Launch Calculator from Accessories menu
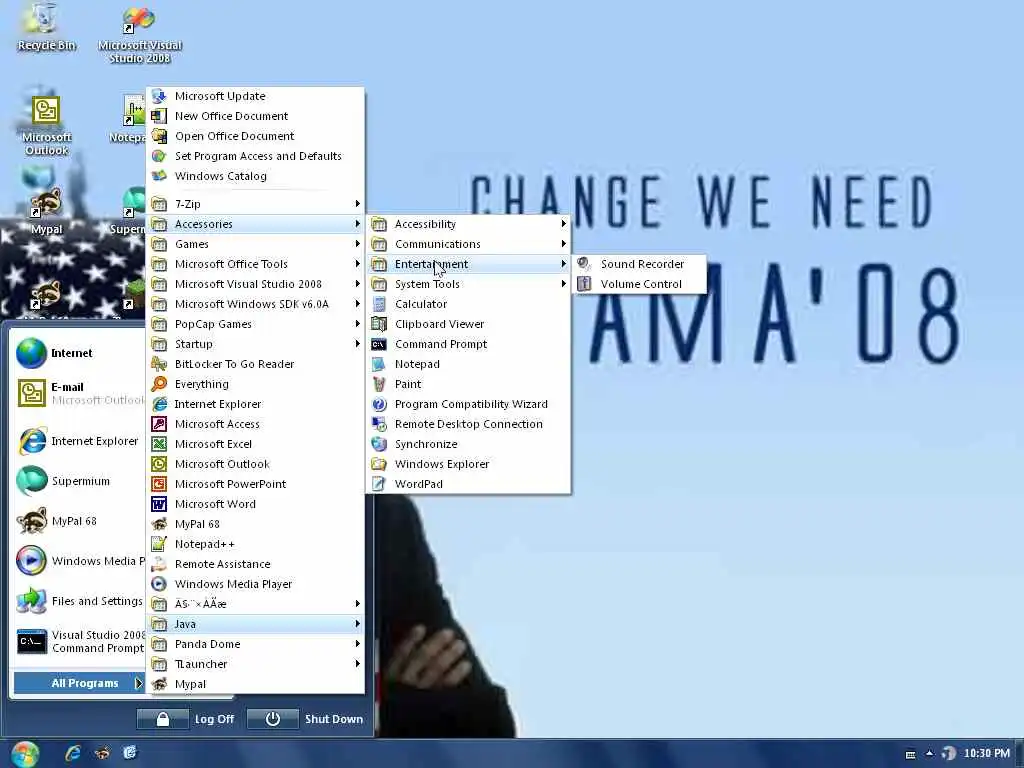Image resolution: width=1024 pixels, height=768 pixels. (x=468, y=304)
